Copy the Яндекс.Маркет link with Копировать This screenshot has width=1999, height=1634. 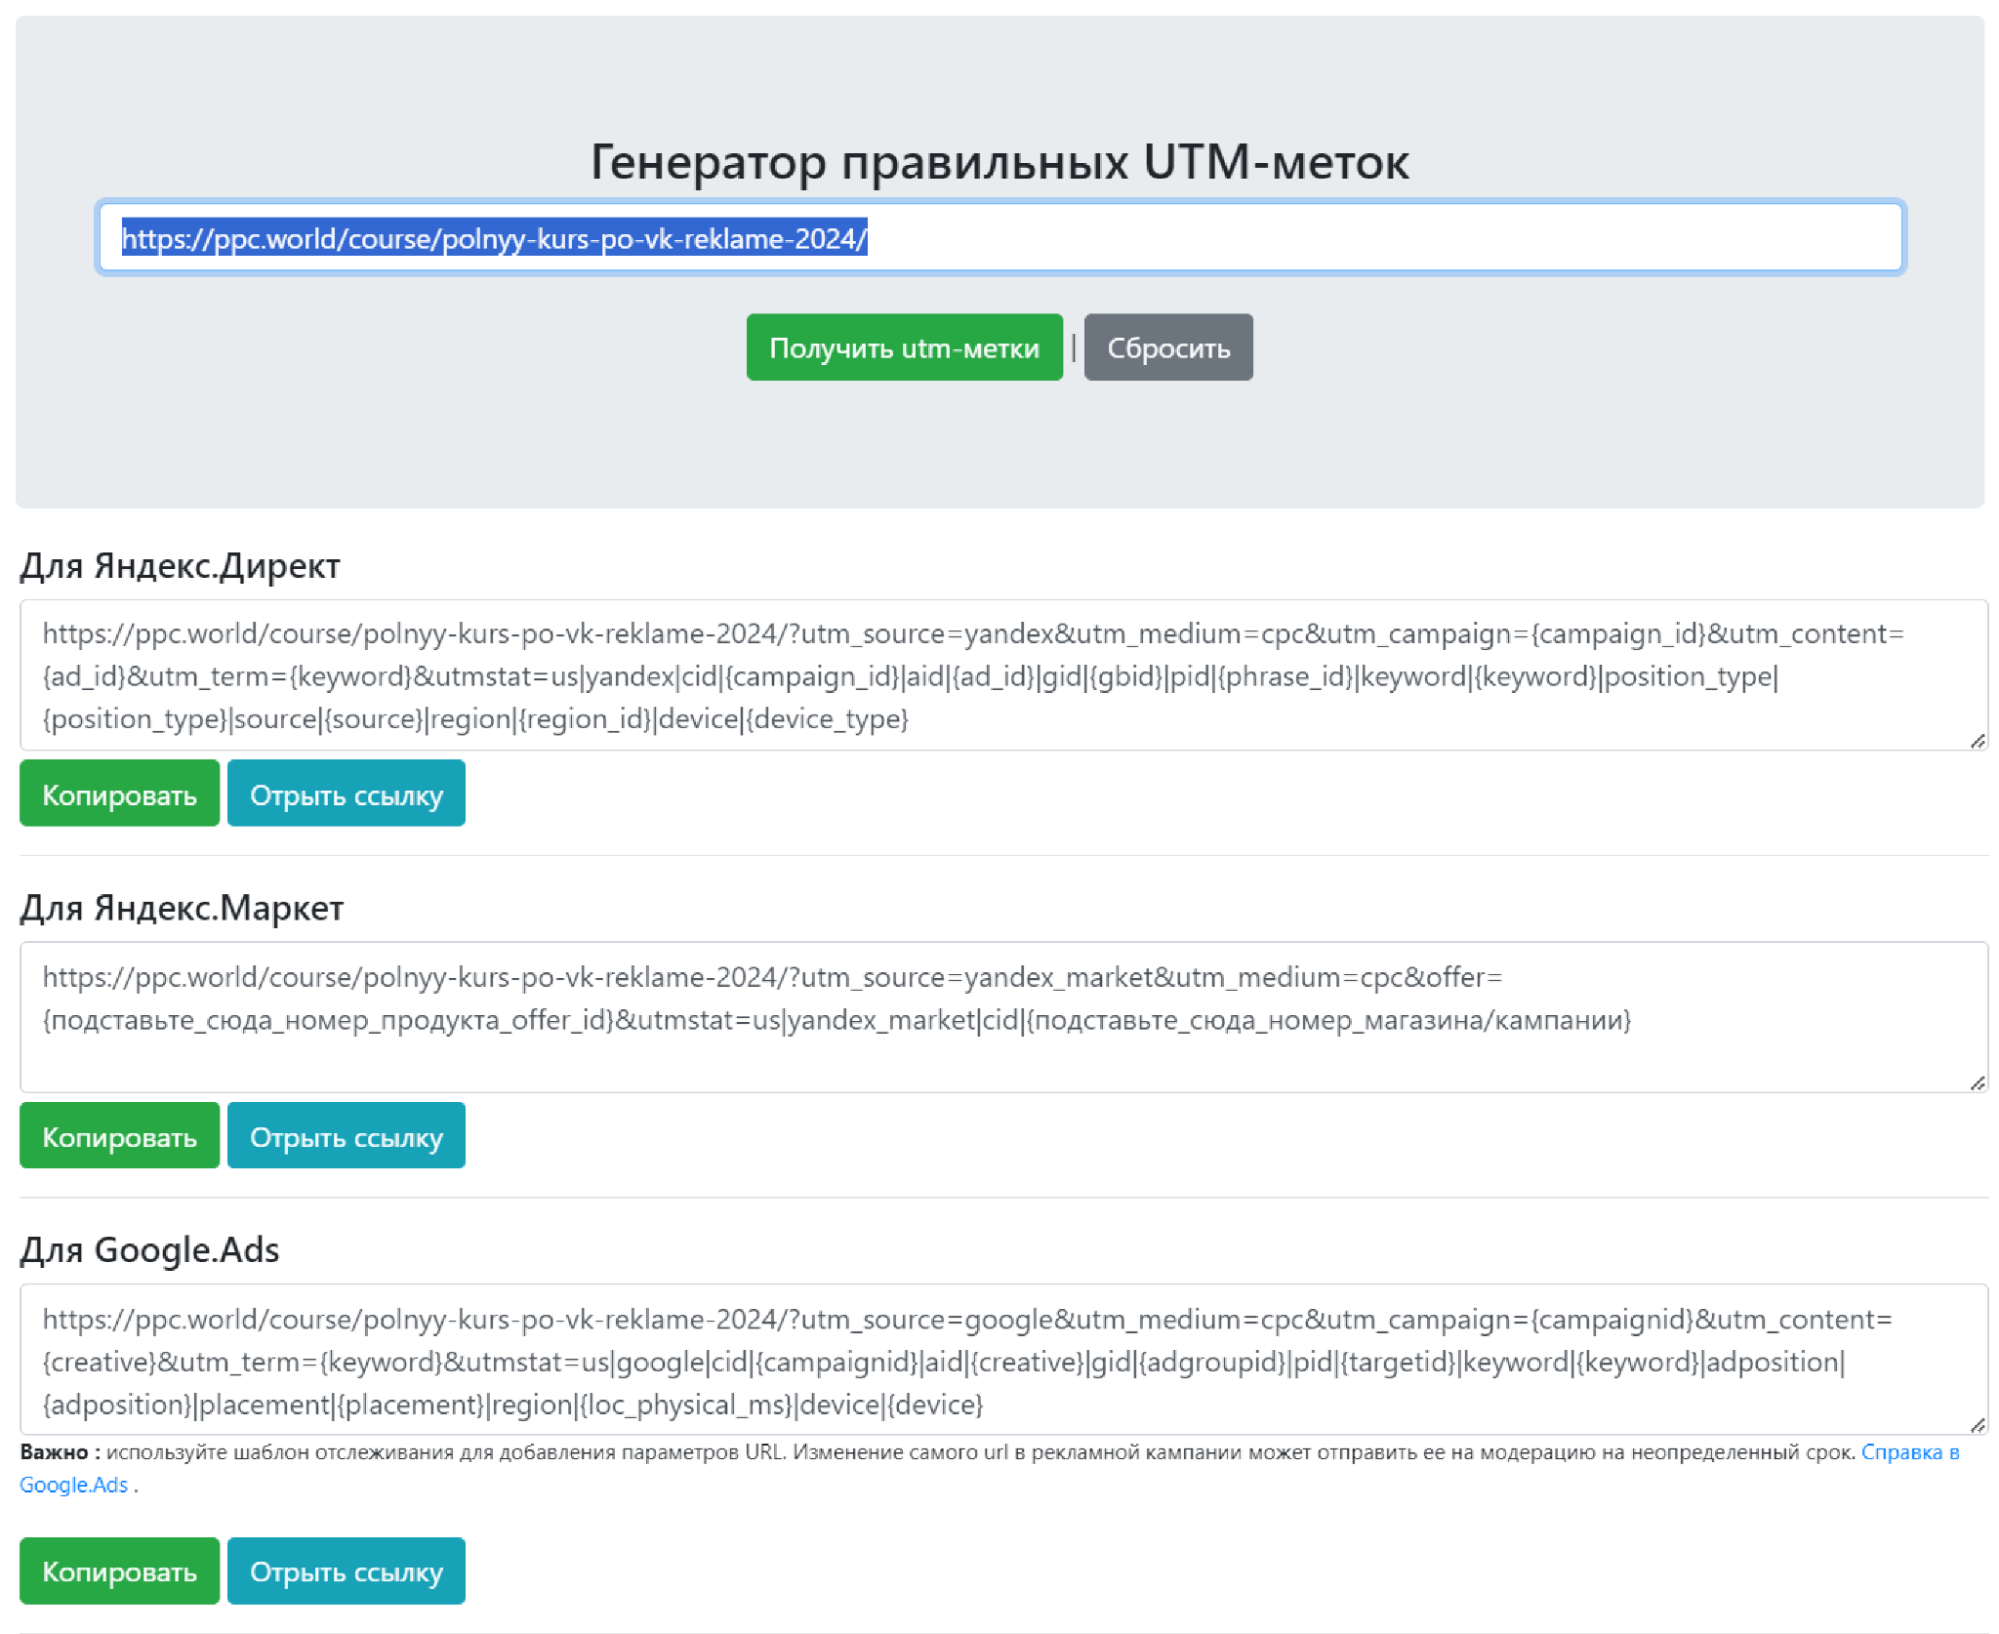pos(119,1136)
